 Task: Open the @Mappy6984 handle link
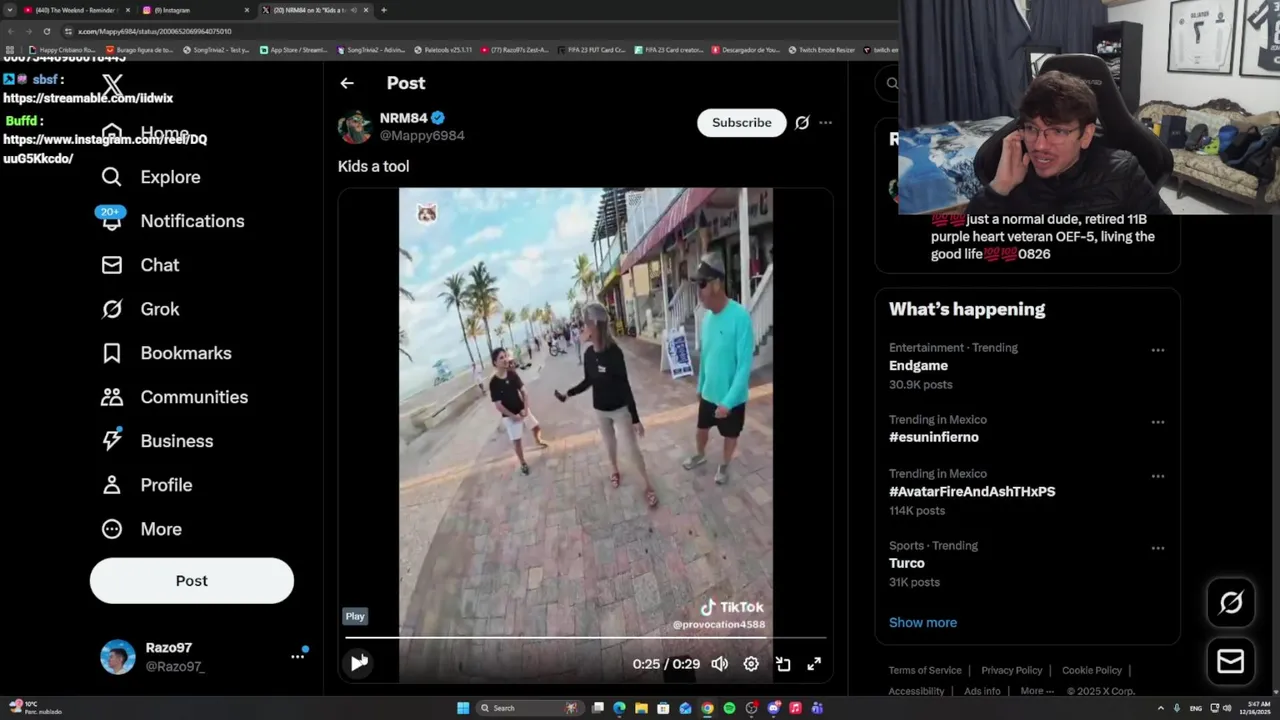(422, 135)
